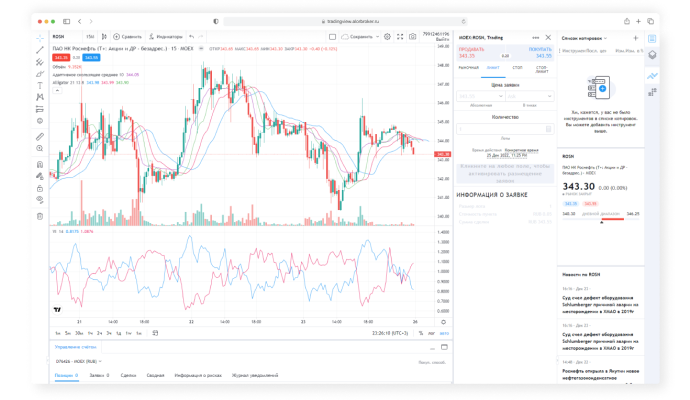
Task: Open the candlestick chart style selector
Action: (x=104, y=37)
